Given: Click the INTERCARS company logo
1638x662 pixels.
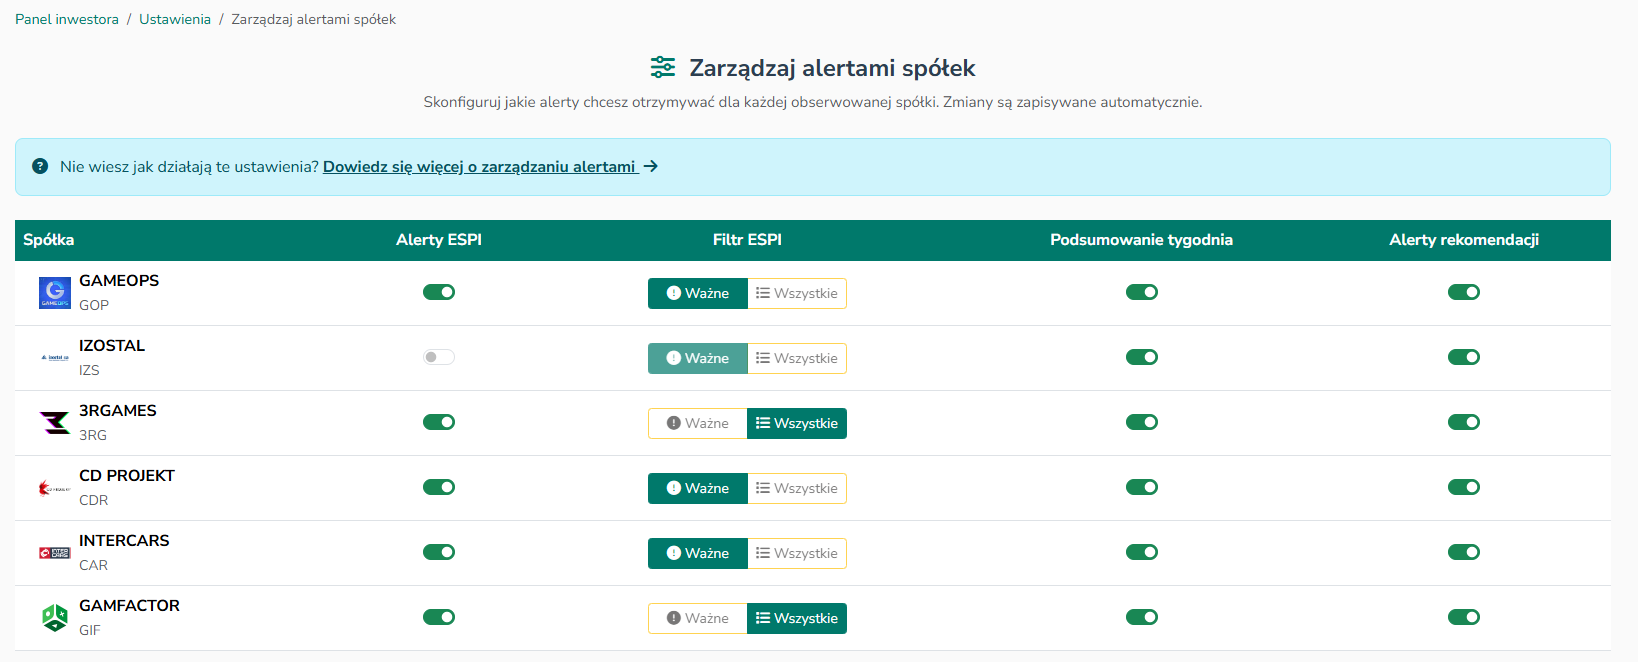Looking at the screenshot, I should (55, 553).
